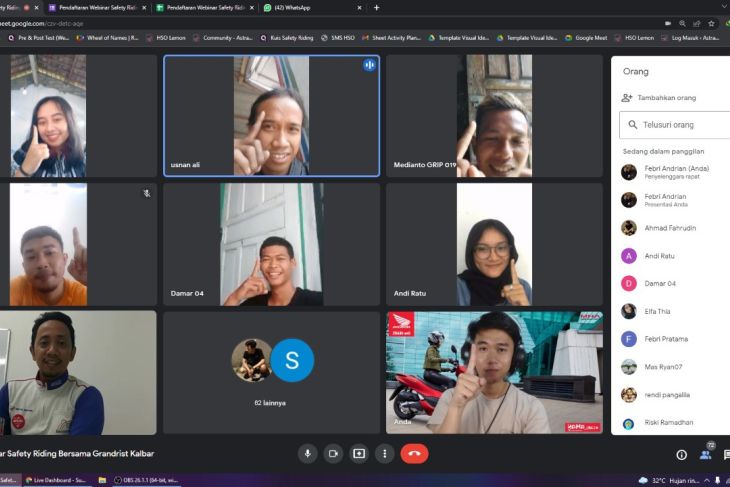This screenshot has height=487, width=730.
Task: Click the muted mic icon on orange-shirt tile
Action: [147, 193]
